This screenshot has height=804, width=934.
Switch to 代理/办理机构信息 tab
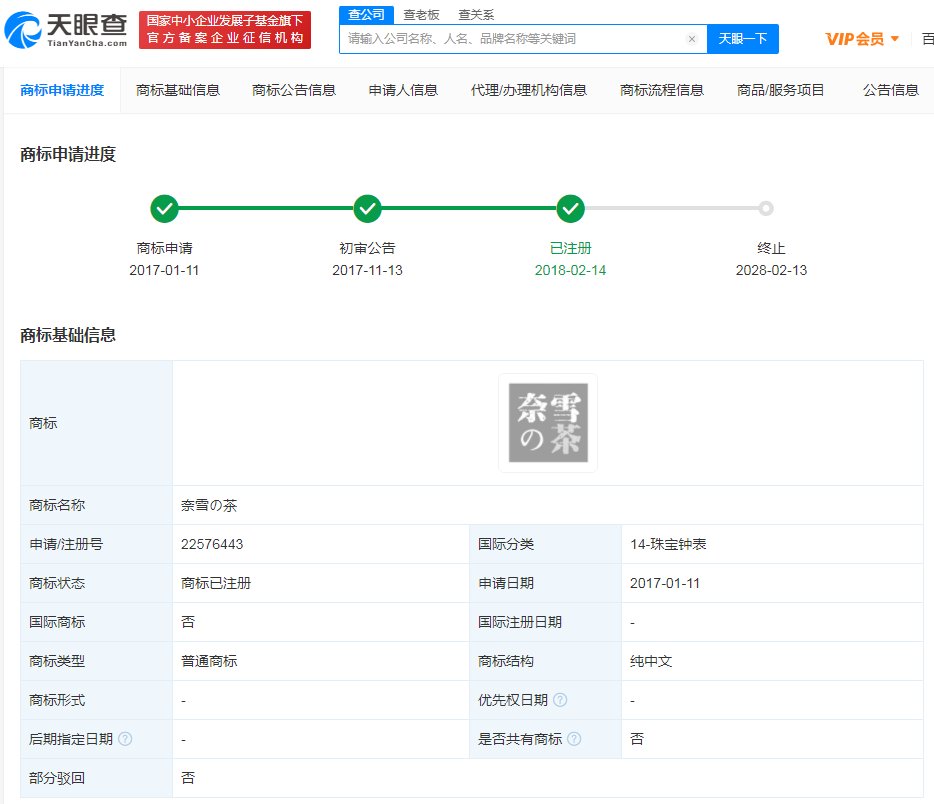tap(528, 90)
